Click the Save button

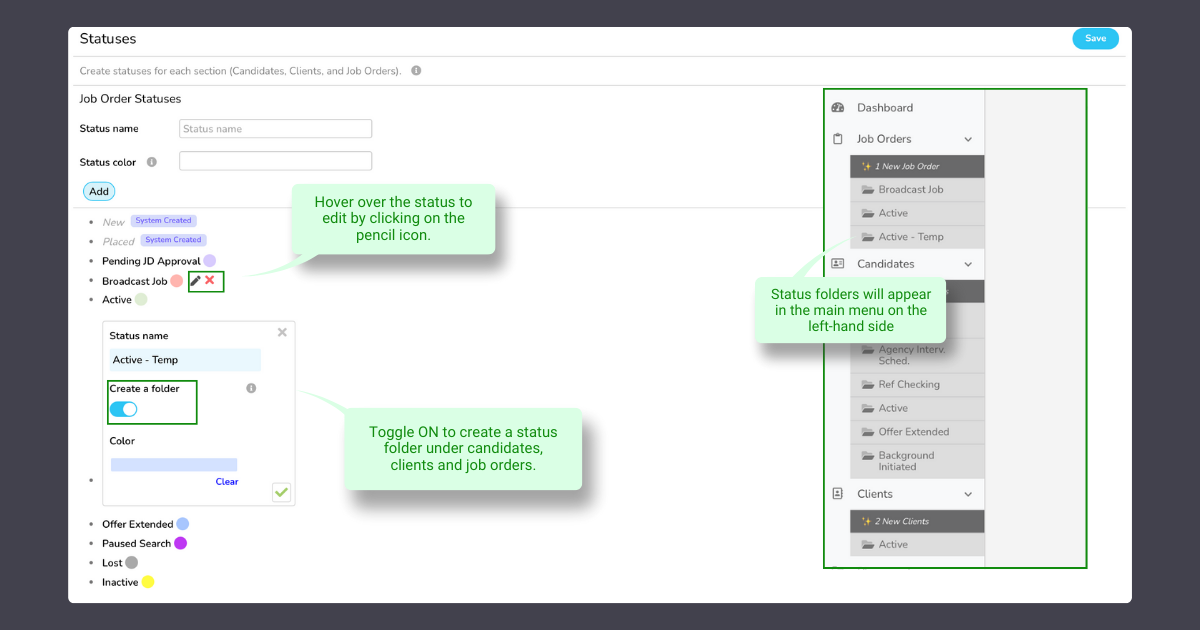coord(1095,38)
